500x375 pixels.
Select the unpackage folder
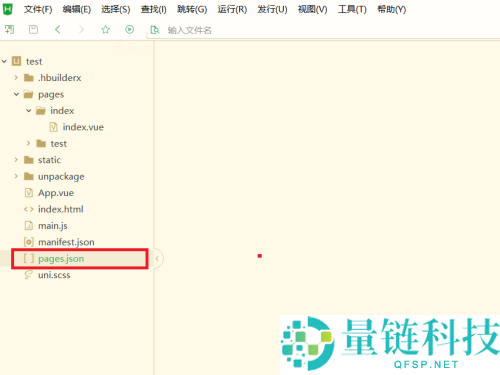pos(61,177)
